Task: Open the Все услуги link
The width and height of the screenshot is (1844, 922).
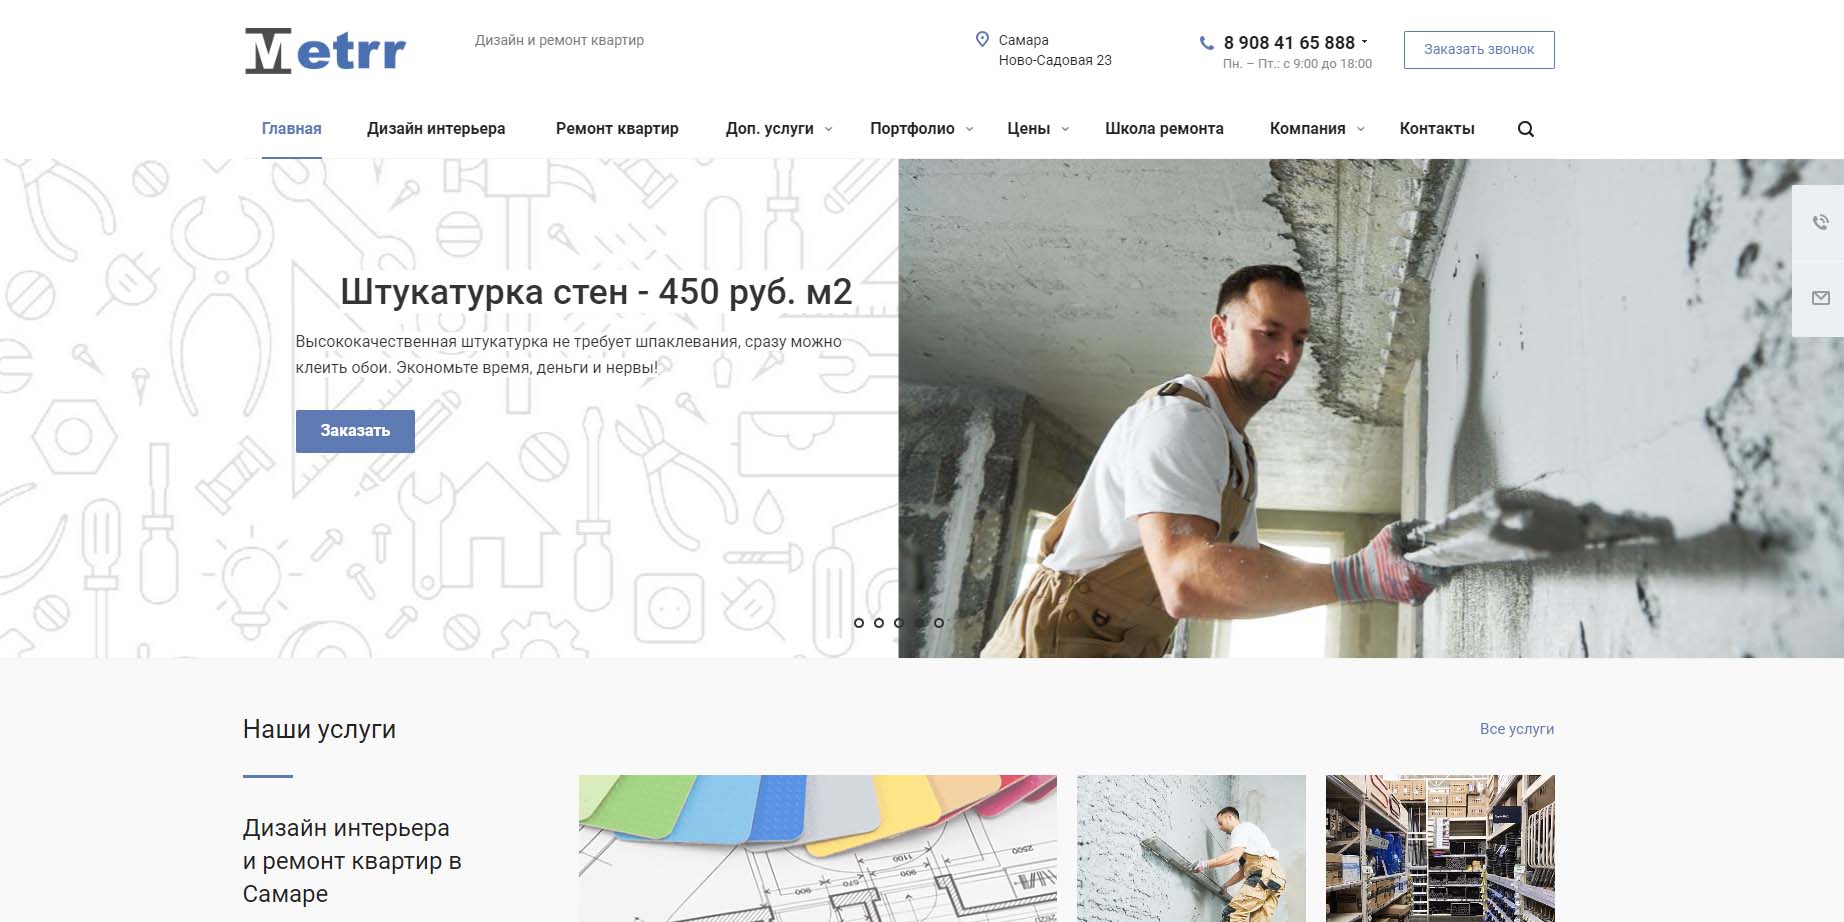Action: (1516, 729)
